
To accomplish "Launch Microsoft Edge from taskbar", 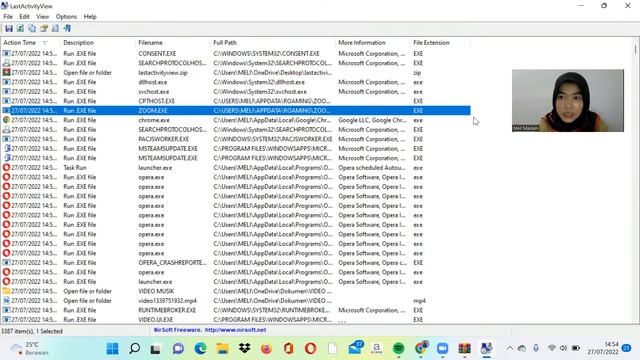I will pos(200,349).
